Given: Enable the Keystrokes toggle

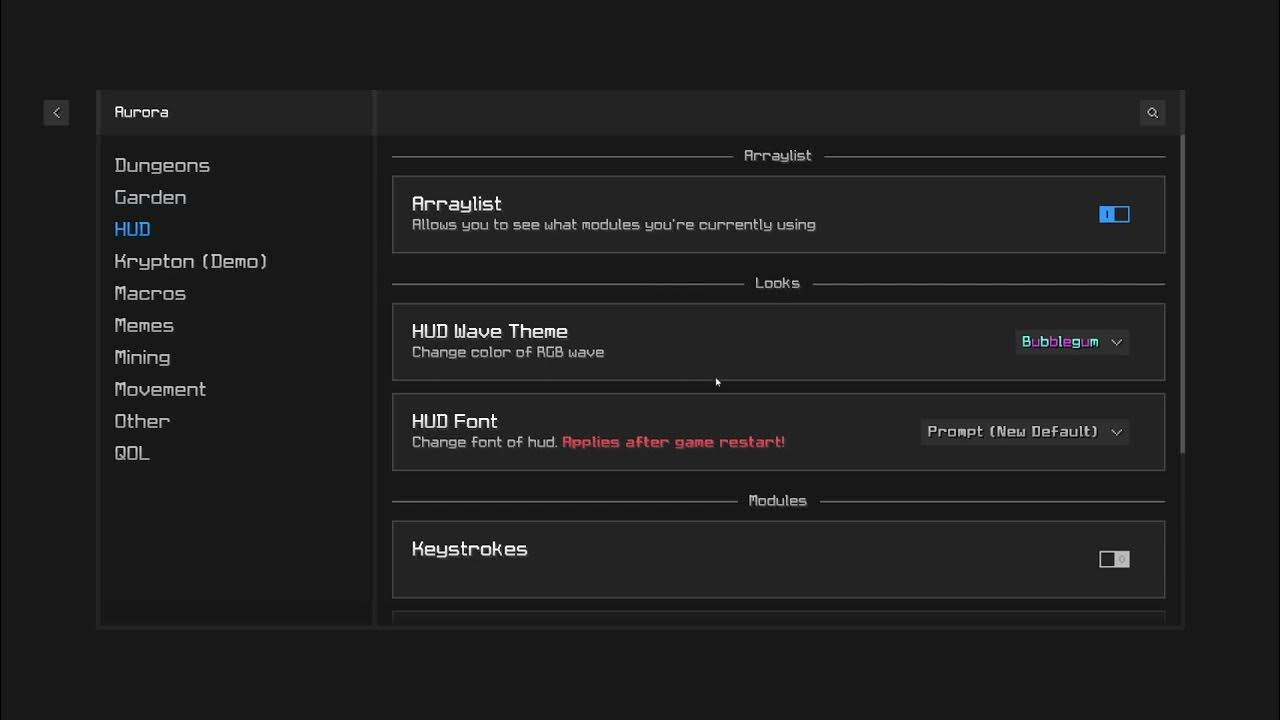Looking at the screenshot, I should [1114, 559].
